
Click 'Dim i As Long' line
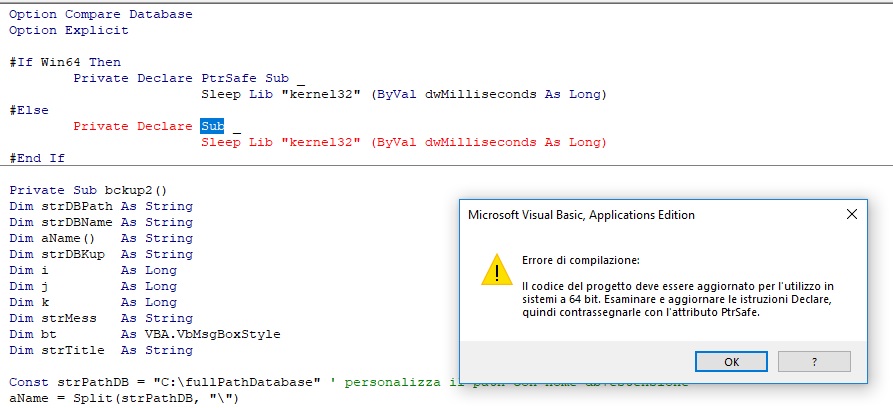(93, 270)
